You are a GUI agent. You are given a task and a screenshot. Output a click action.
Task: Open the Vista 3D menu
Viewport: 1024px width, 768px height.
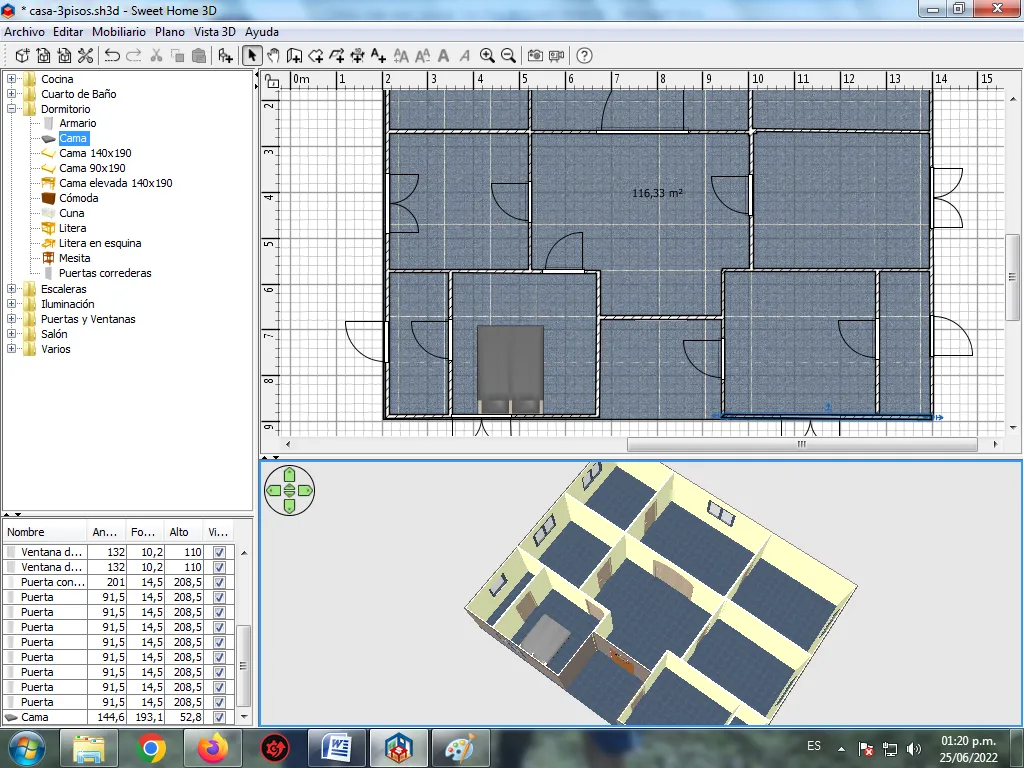pyautogui.click(x=214, y=32)
